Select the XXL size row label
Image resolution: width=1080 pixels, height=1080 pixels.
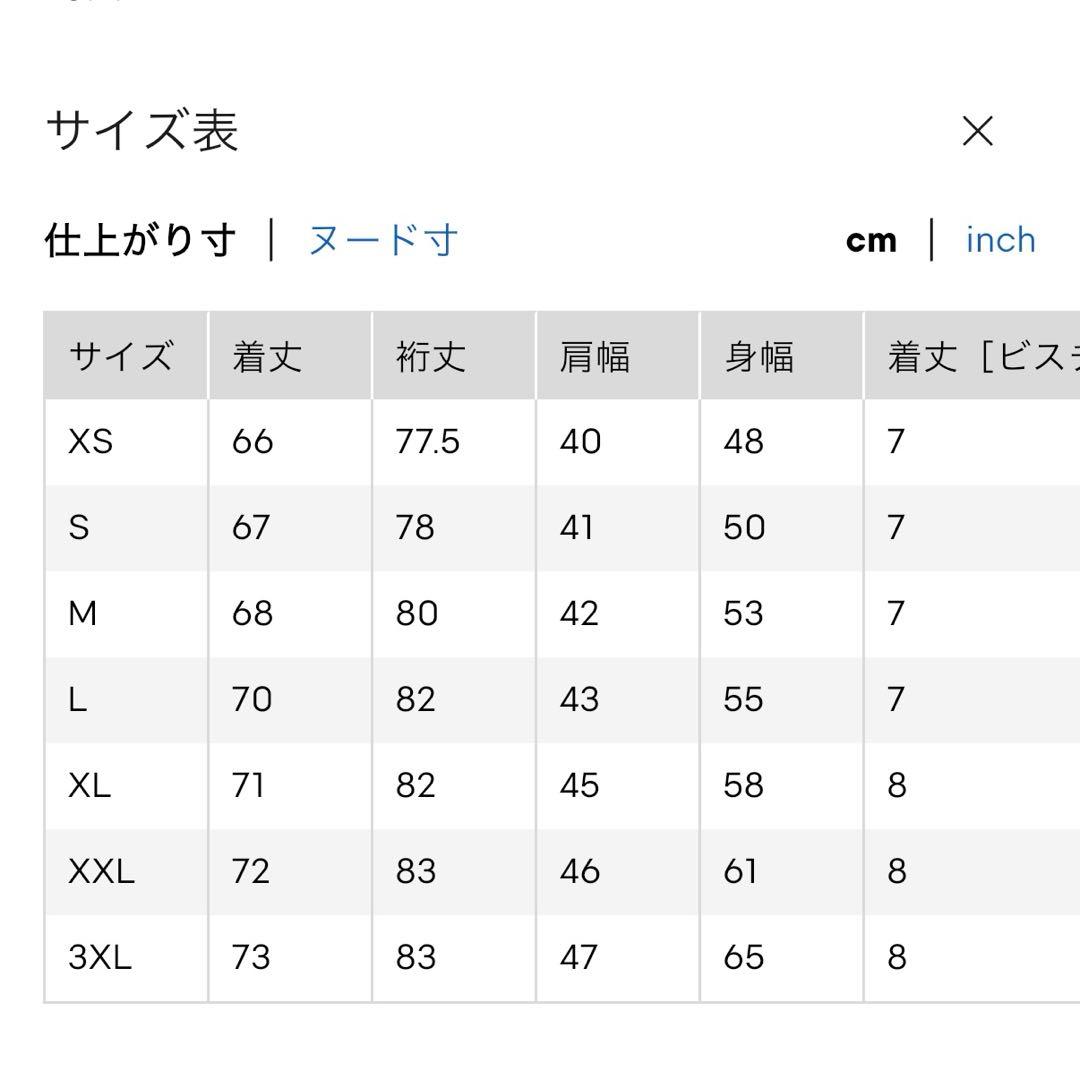click(x=101, y=872)
